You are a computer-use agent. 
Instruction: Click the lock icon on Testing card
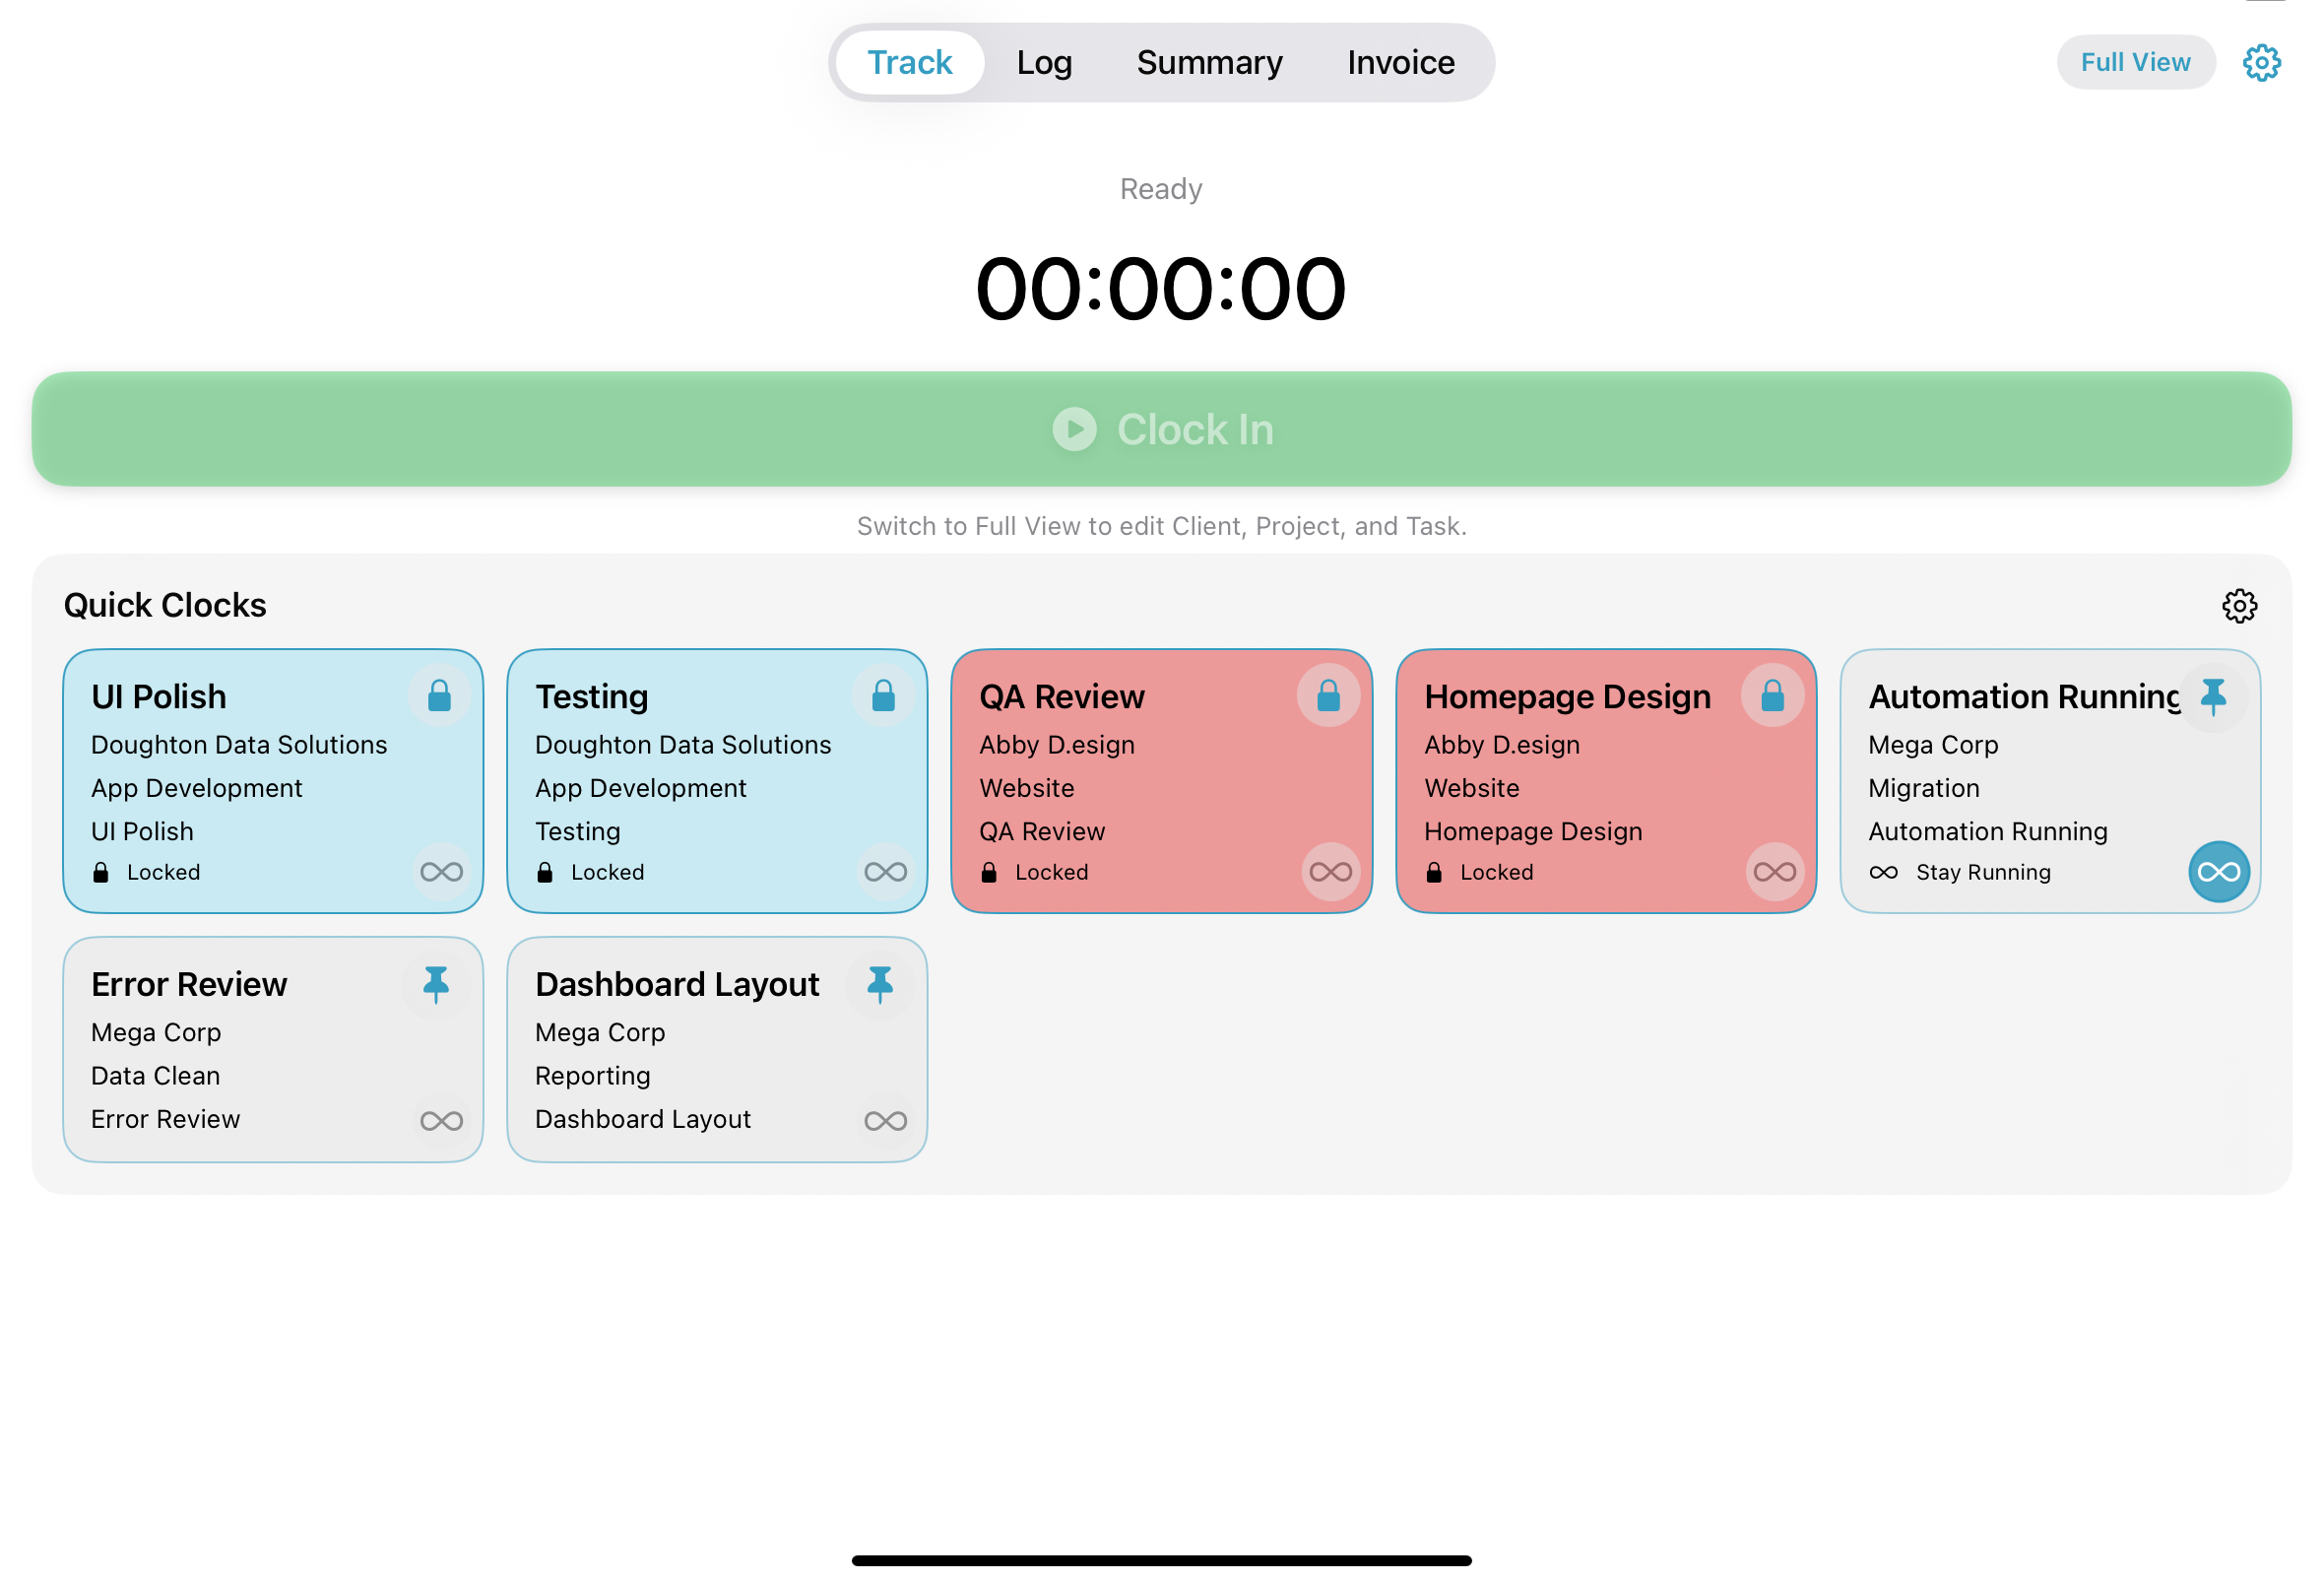pyautogui.click(x=884, y=696)
